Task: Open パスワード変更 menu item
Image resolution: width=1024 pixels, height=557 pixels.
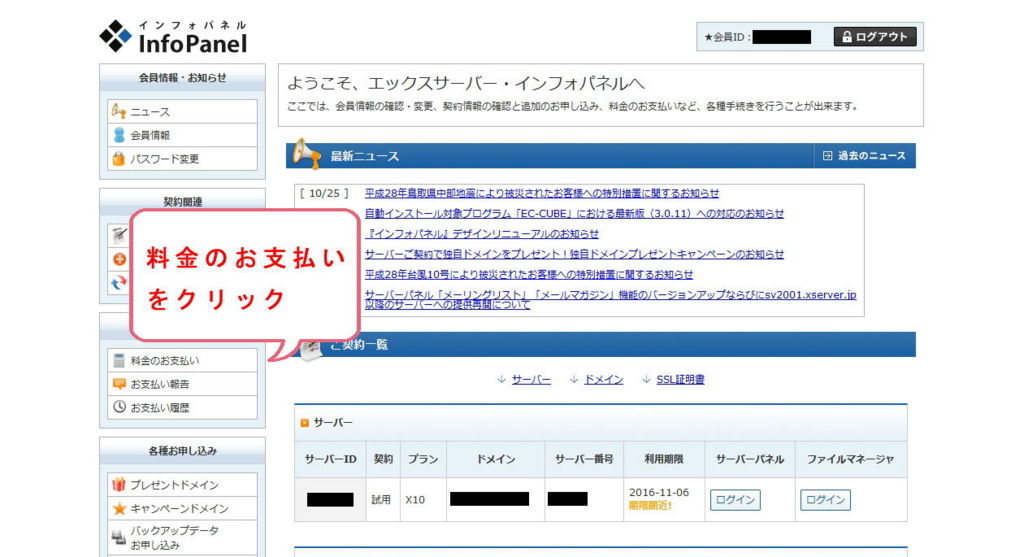Action: [182, 158]
